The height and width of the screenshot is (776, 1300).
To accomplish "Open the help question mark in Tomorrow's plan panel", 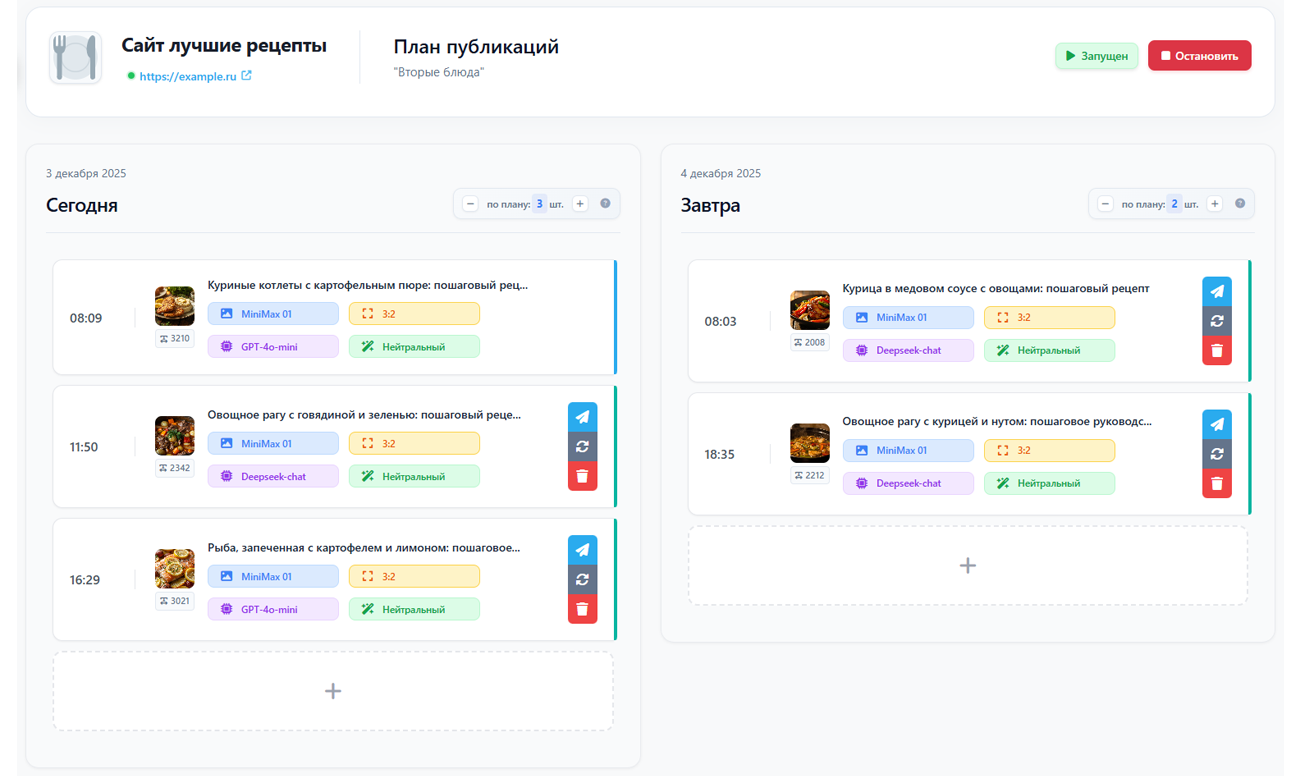I will pyautogui.click(x=1240, y=203).
